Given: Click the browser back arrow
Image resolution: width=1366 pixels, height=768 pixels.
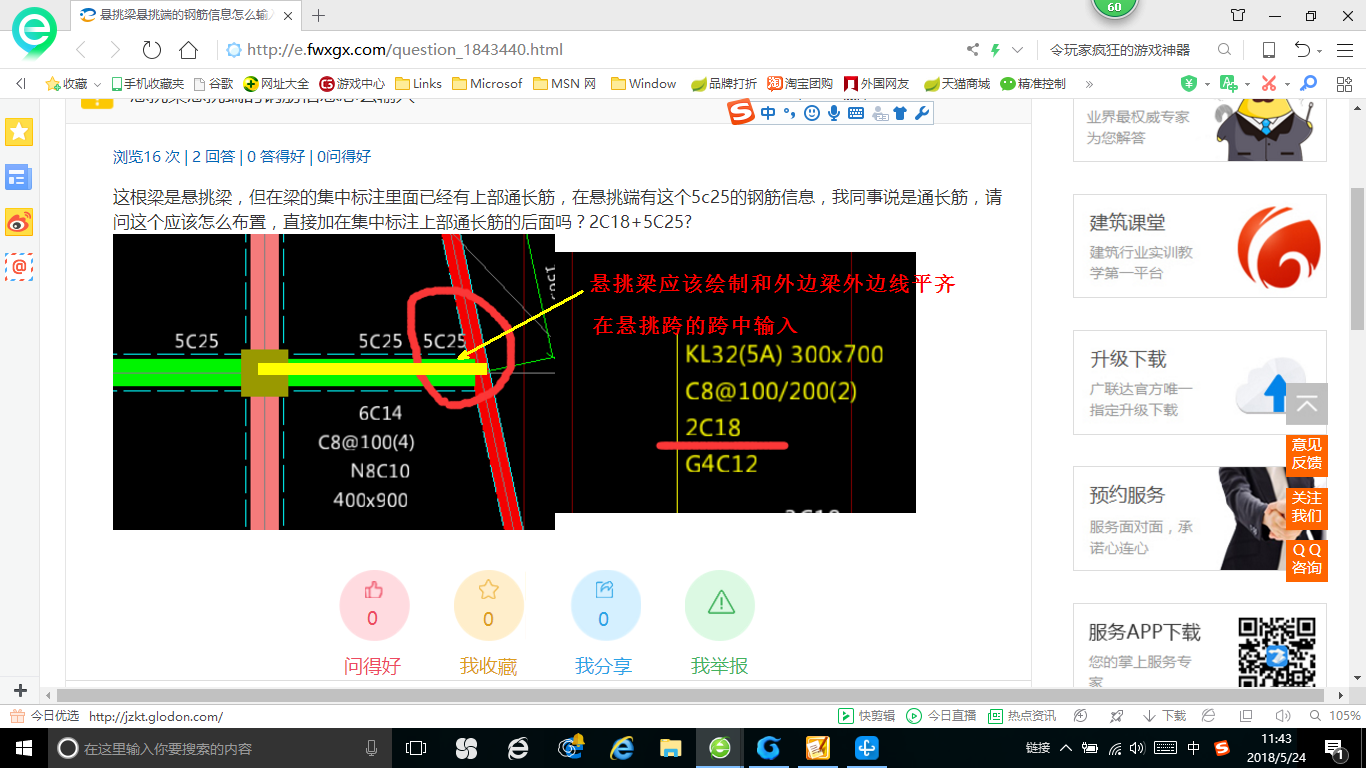Looking at the screenshot, I should pos(81,50).
